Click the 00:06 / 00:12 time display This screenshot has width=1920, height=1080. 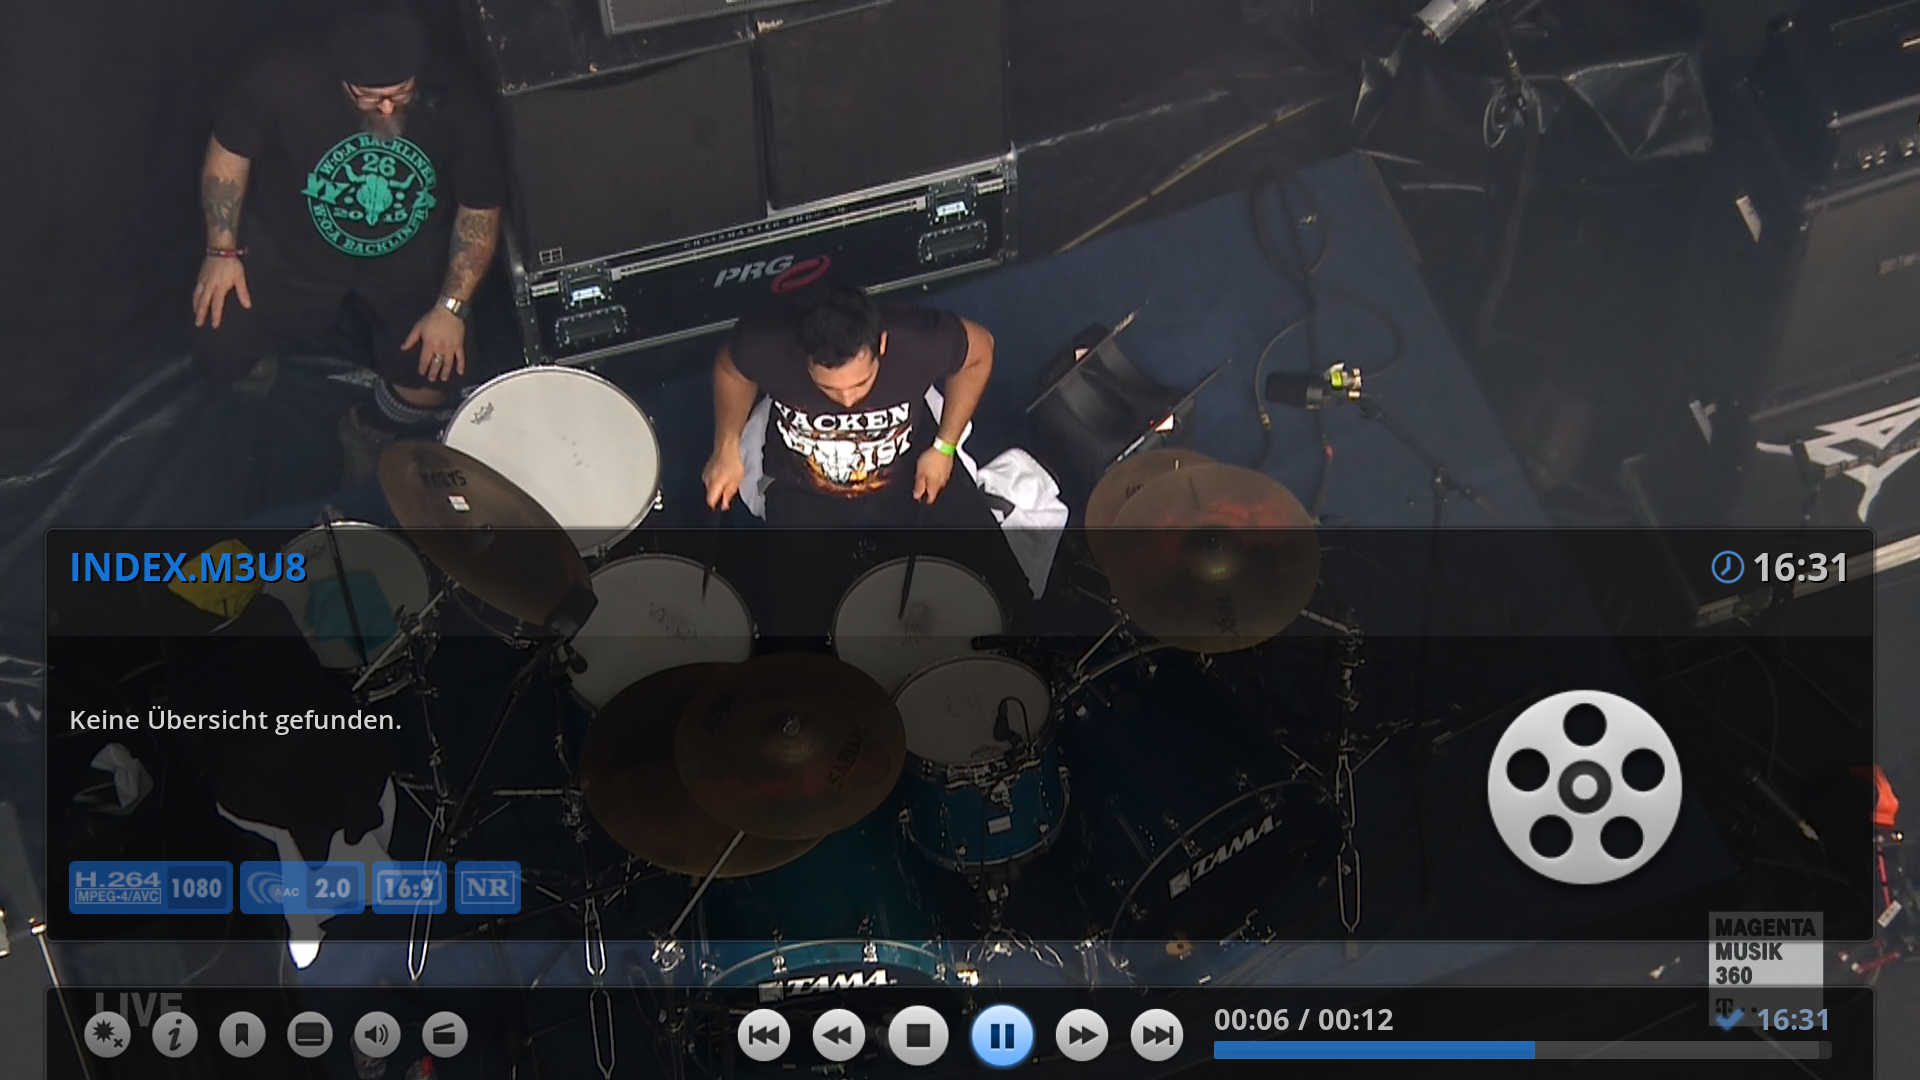tap(1303, 1020)
